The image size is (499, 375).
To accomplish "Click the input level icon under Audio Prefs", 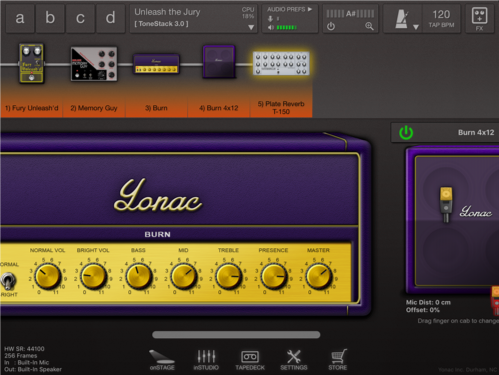I will [270, 19].
